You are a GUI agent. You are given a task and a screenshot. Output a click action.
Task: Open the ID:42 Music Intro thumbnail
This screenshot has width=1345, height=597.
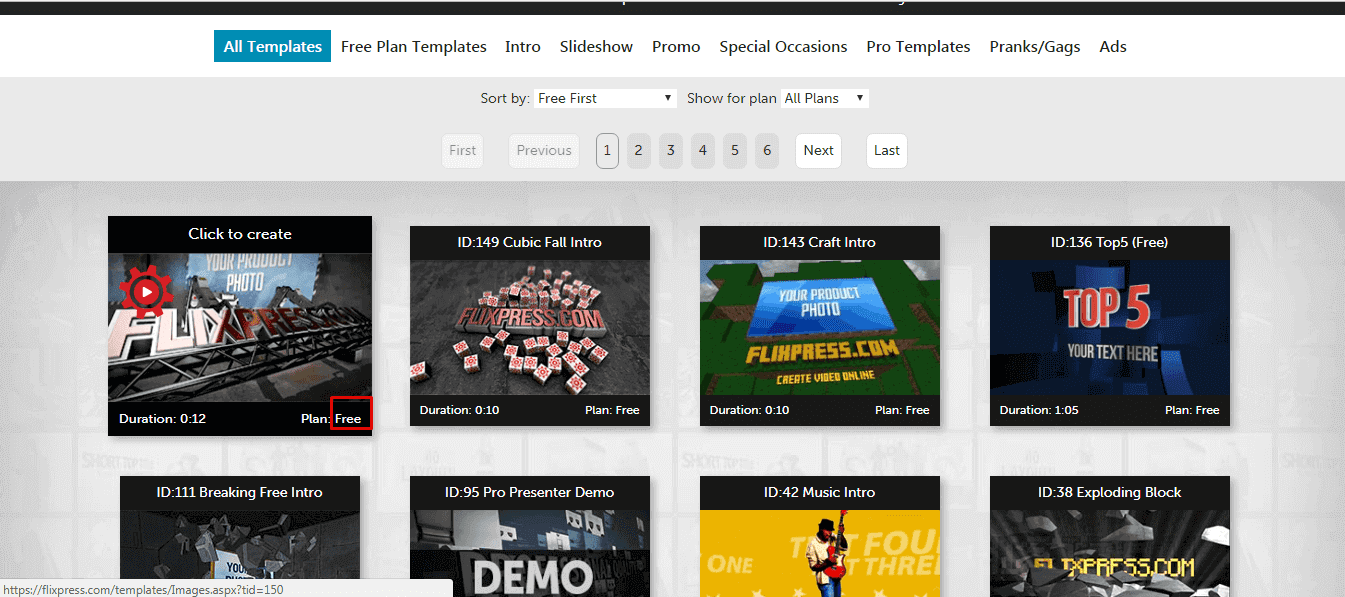pyautogui.click(x=820, y=553)
